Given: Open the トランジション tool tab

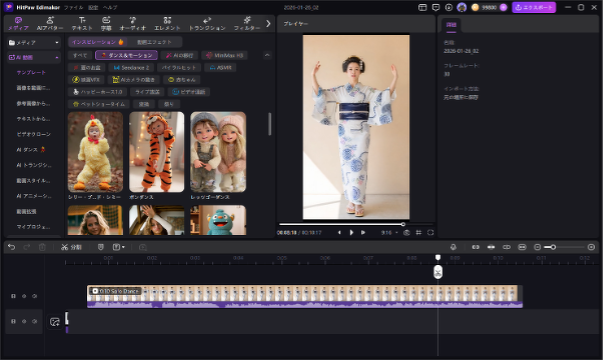Looking at the screenshot, I should point(207,23).
